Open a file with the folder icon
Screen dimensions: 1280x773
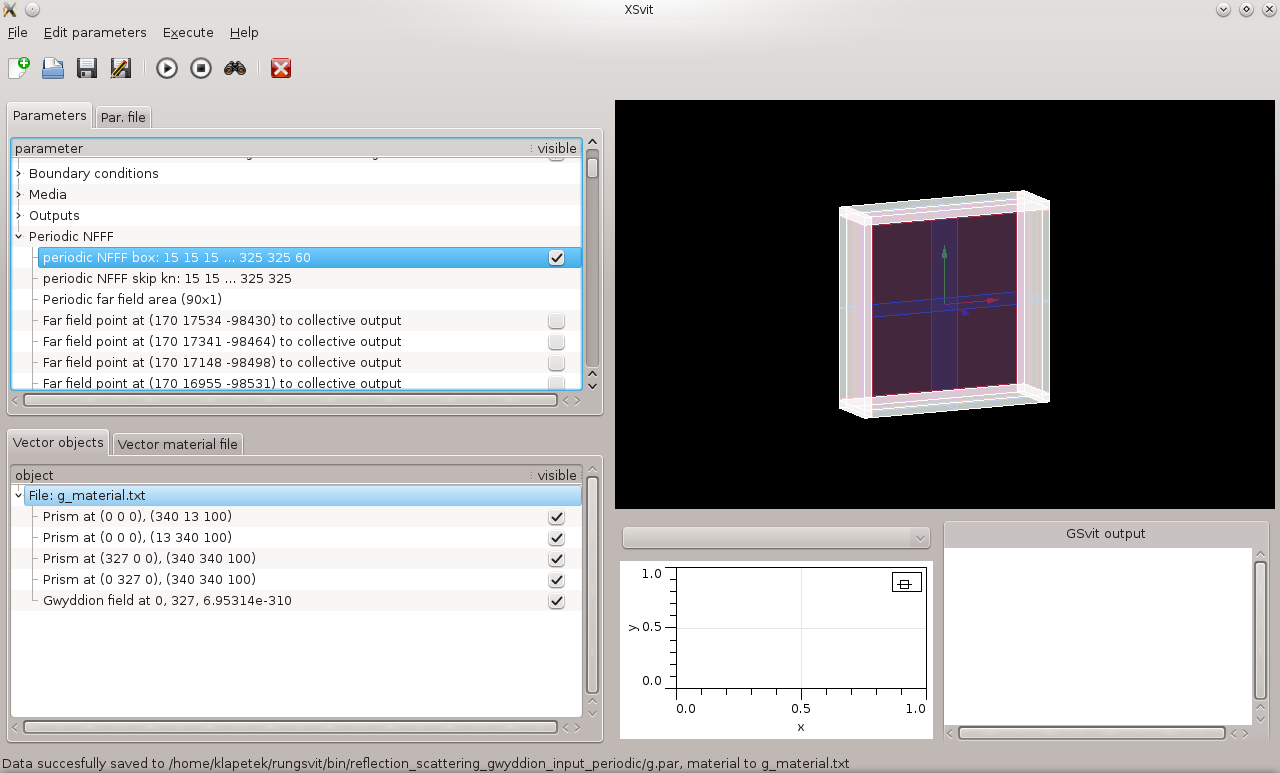click(x=53, y=68)
